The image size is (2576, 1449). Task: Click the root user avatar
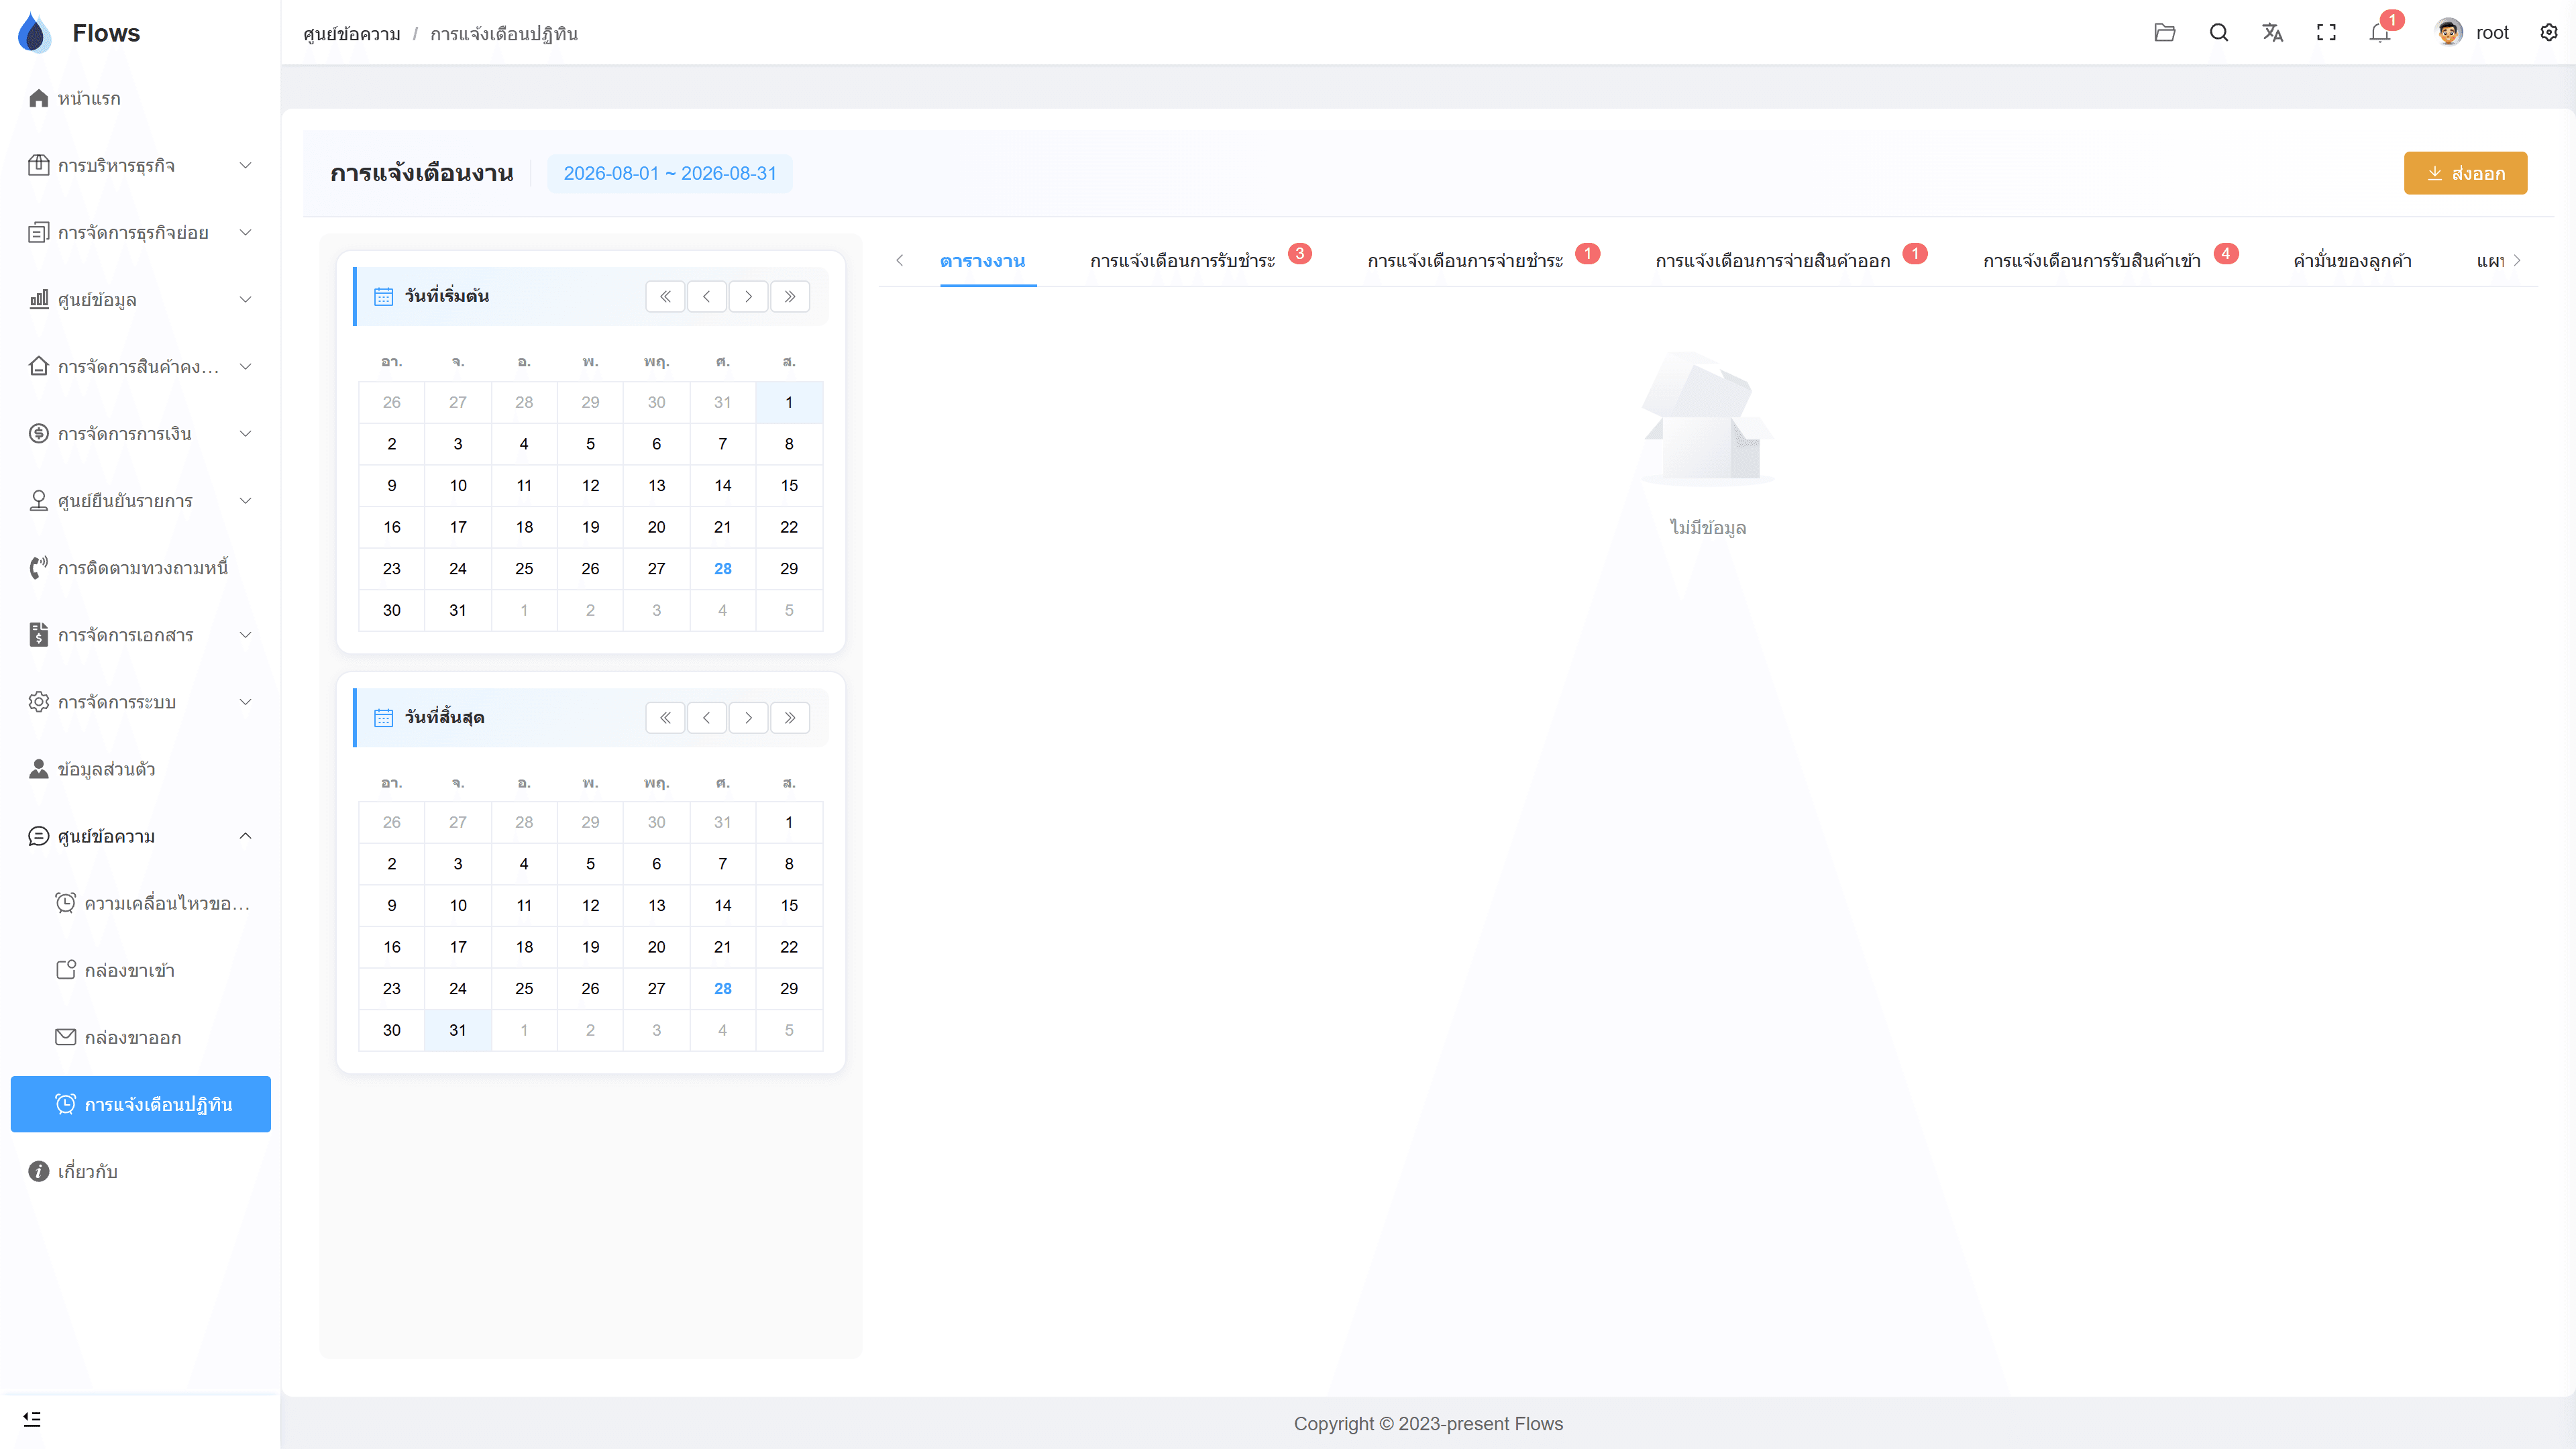click(2448, 33)
